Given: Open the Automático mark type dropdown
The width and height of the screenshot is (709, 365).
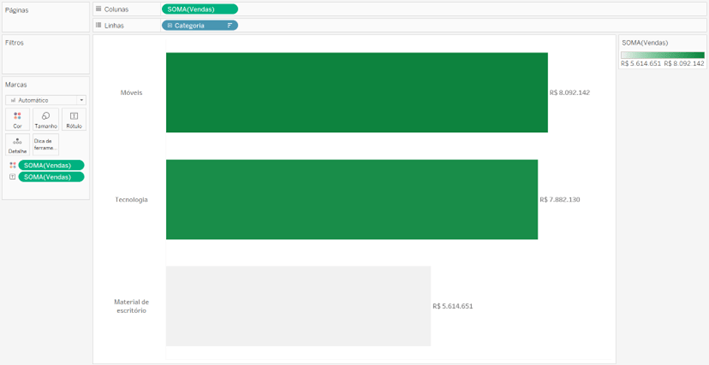Looking at the screenshot, I should point(46,100).
